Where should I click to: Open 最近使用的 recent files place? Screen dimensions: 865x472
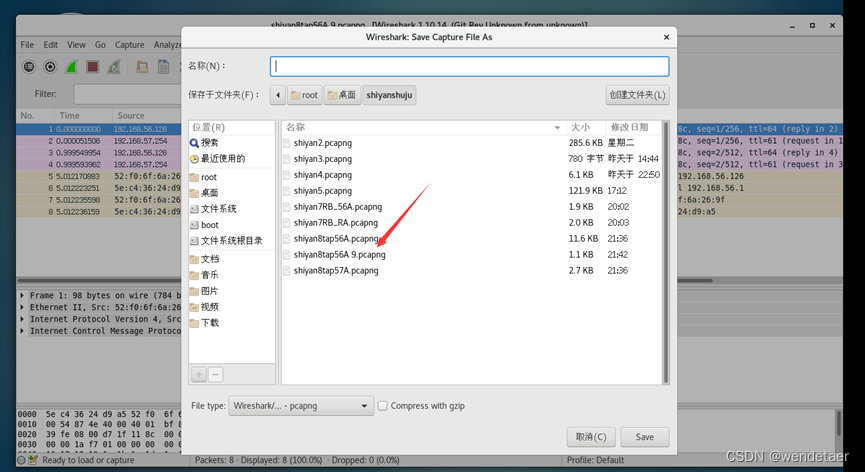[x=217, y=159]
